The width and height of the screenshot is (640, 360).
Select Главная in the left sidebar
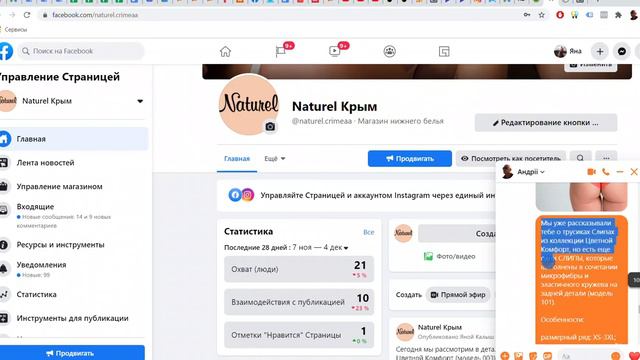tap(73, 139)
